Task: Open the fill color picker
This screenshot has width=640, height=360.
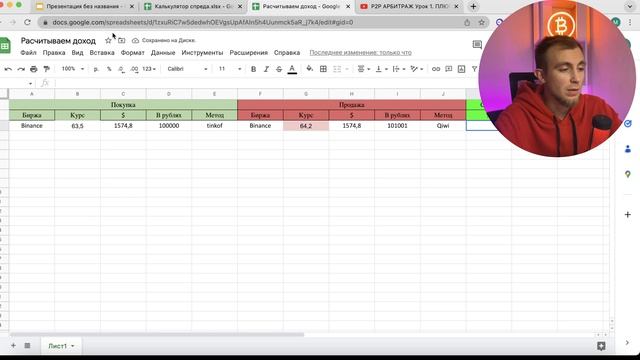Action: pyautogui.click(x=309, y=69)
